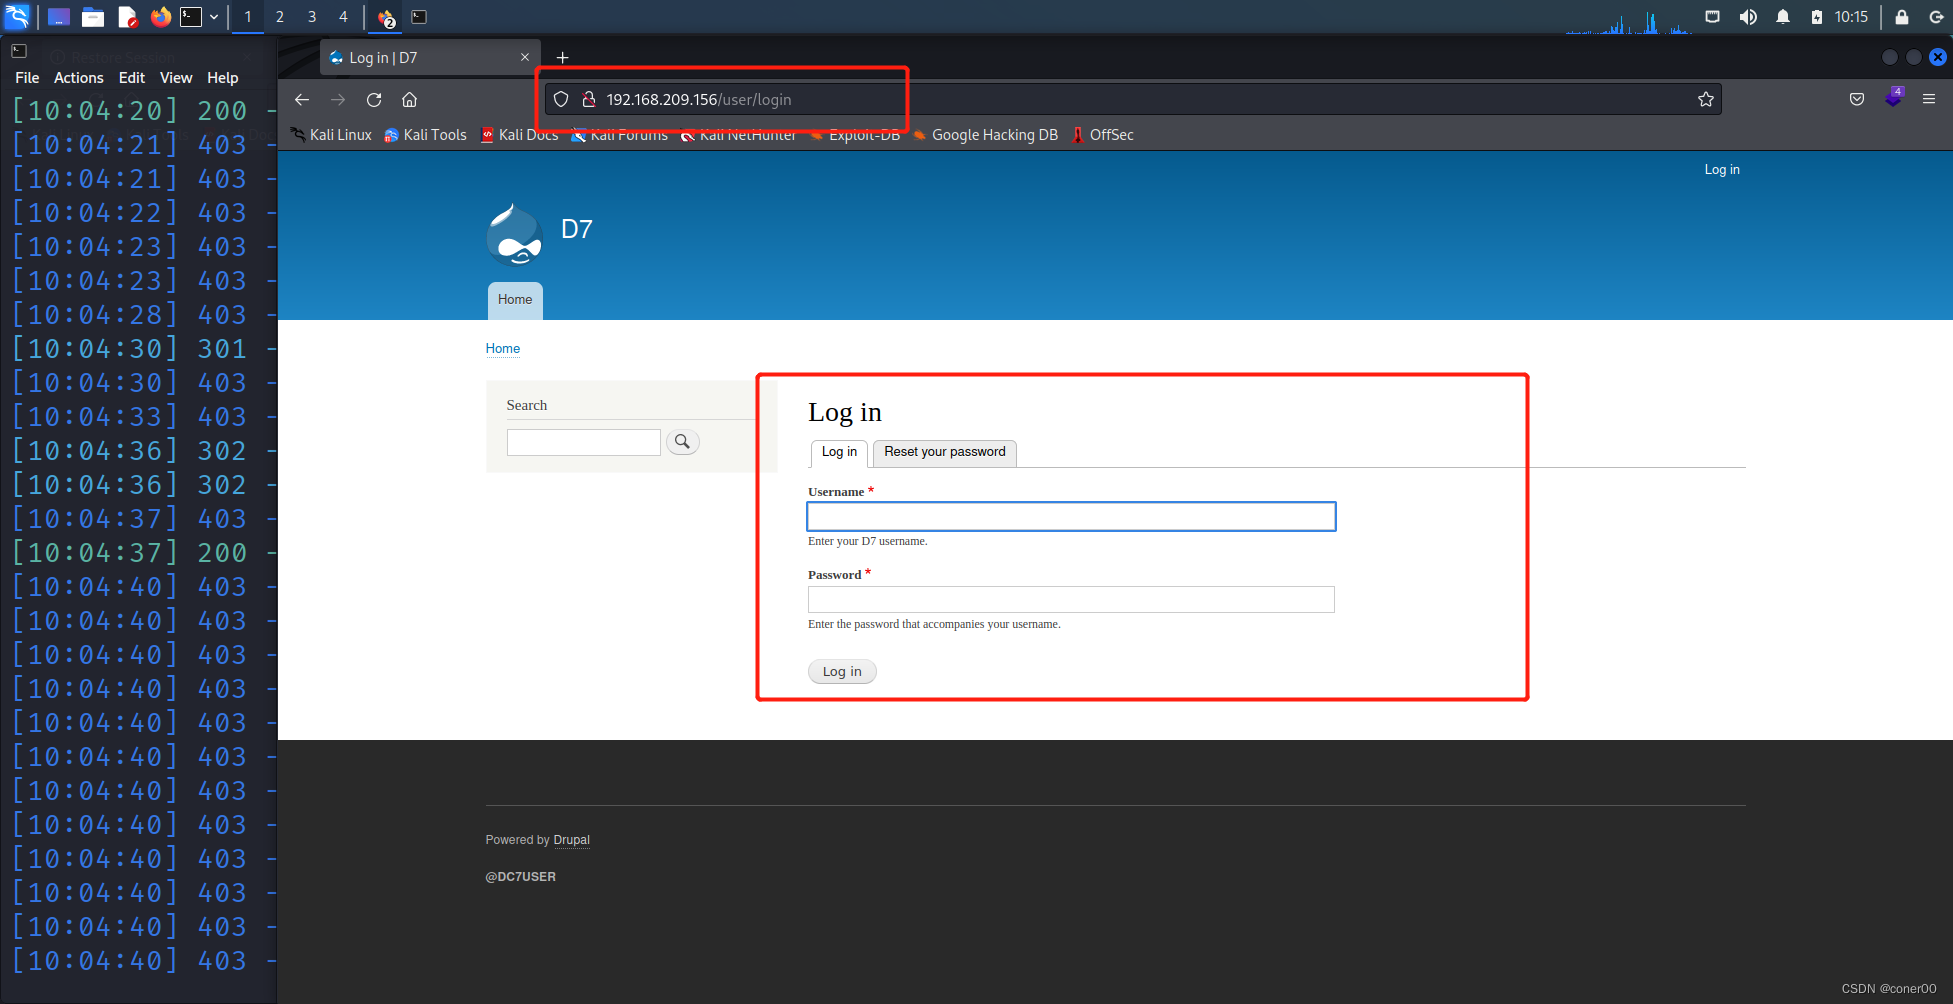This screenshot has height=1004, width=1953.
Task: Select the Home navigation tab
Action: [x=515, y=300]
